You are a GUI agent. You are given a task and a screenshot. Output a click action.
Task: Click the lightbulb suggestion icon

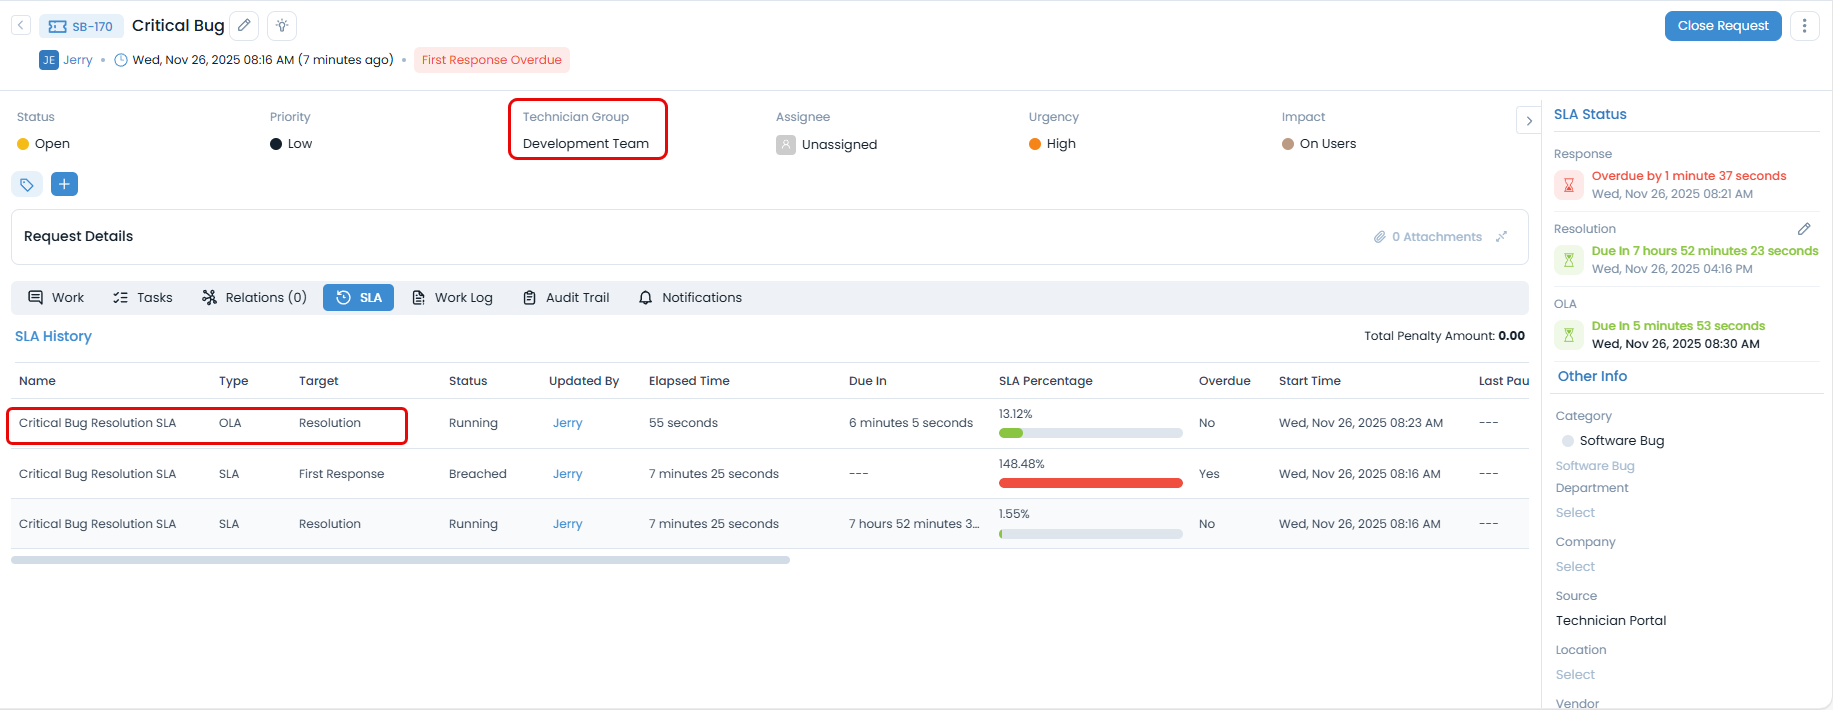pyautogui.click(x=282, y=26)
